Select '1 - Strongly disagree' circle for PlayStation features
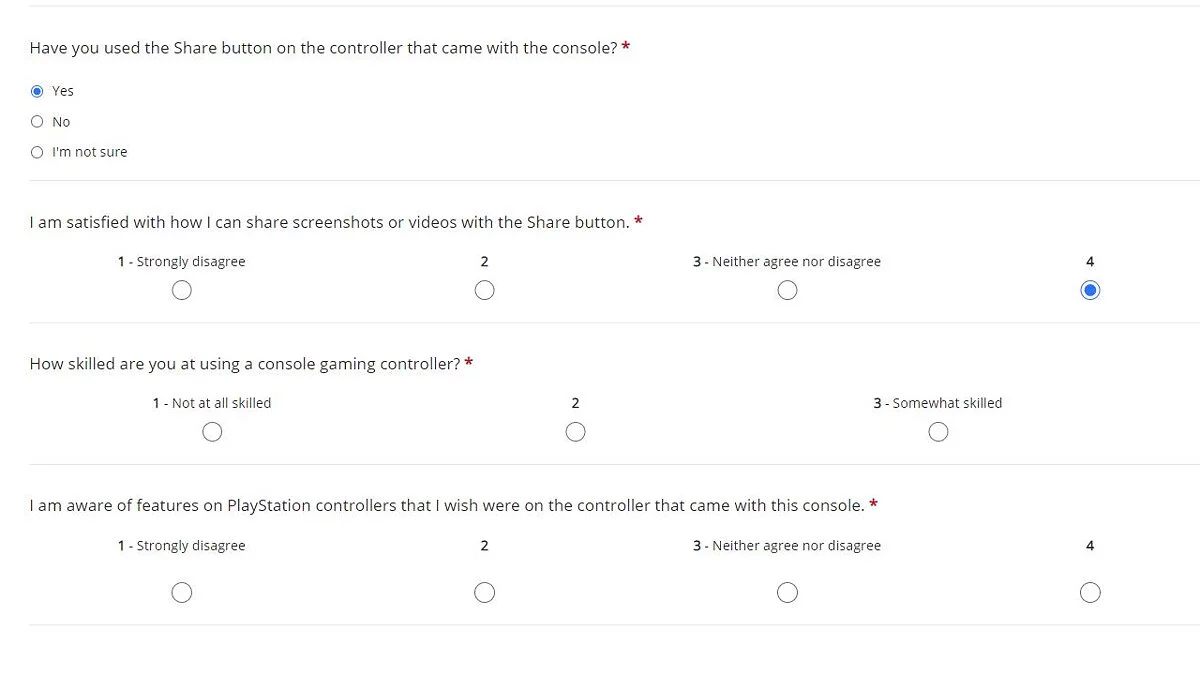1200x675 pixels. pyautogui.click(x=181, y=593)
